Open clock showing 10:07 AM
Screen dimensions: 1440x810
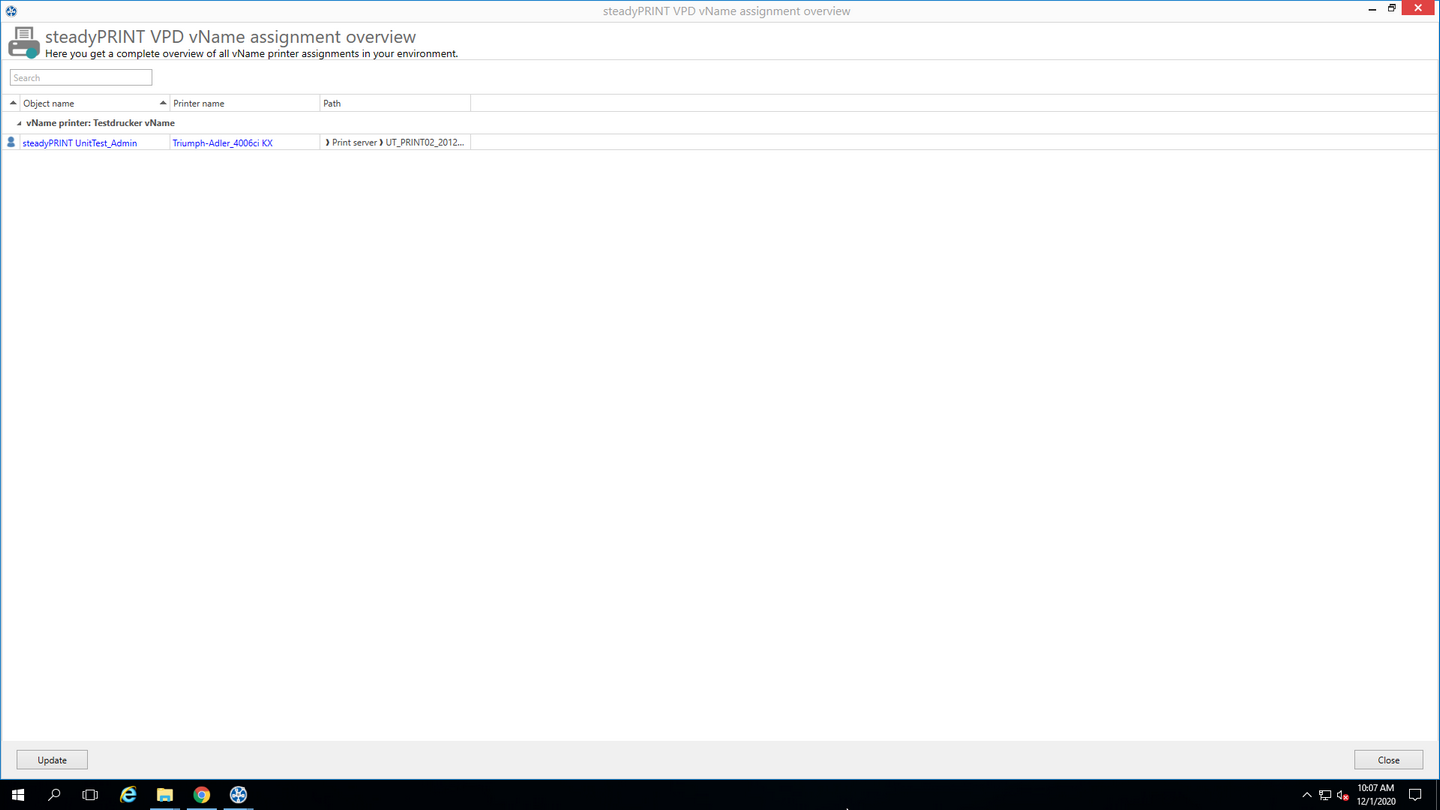pos(1376,795)
